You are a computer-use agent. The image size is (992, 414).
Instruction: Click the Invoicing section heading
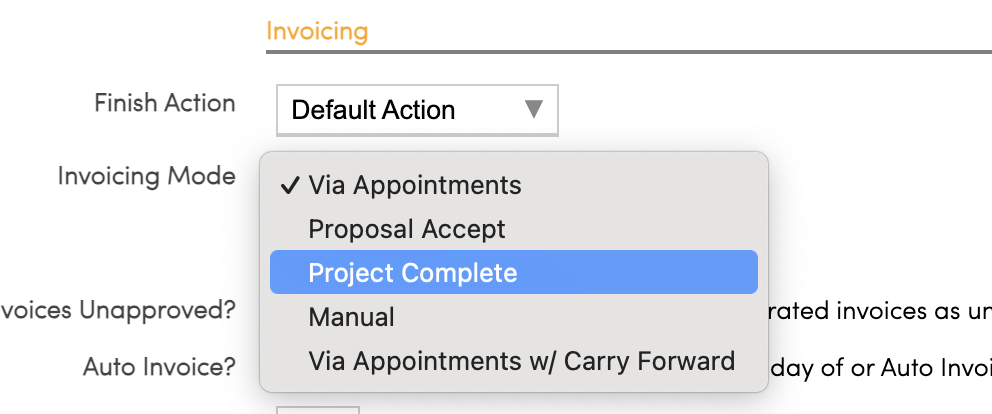pos(317,31)
